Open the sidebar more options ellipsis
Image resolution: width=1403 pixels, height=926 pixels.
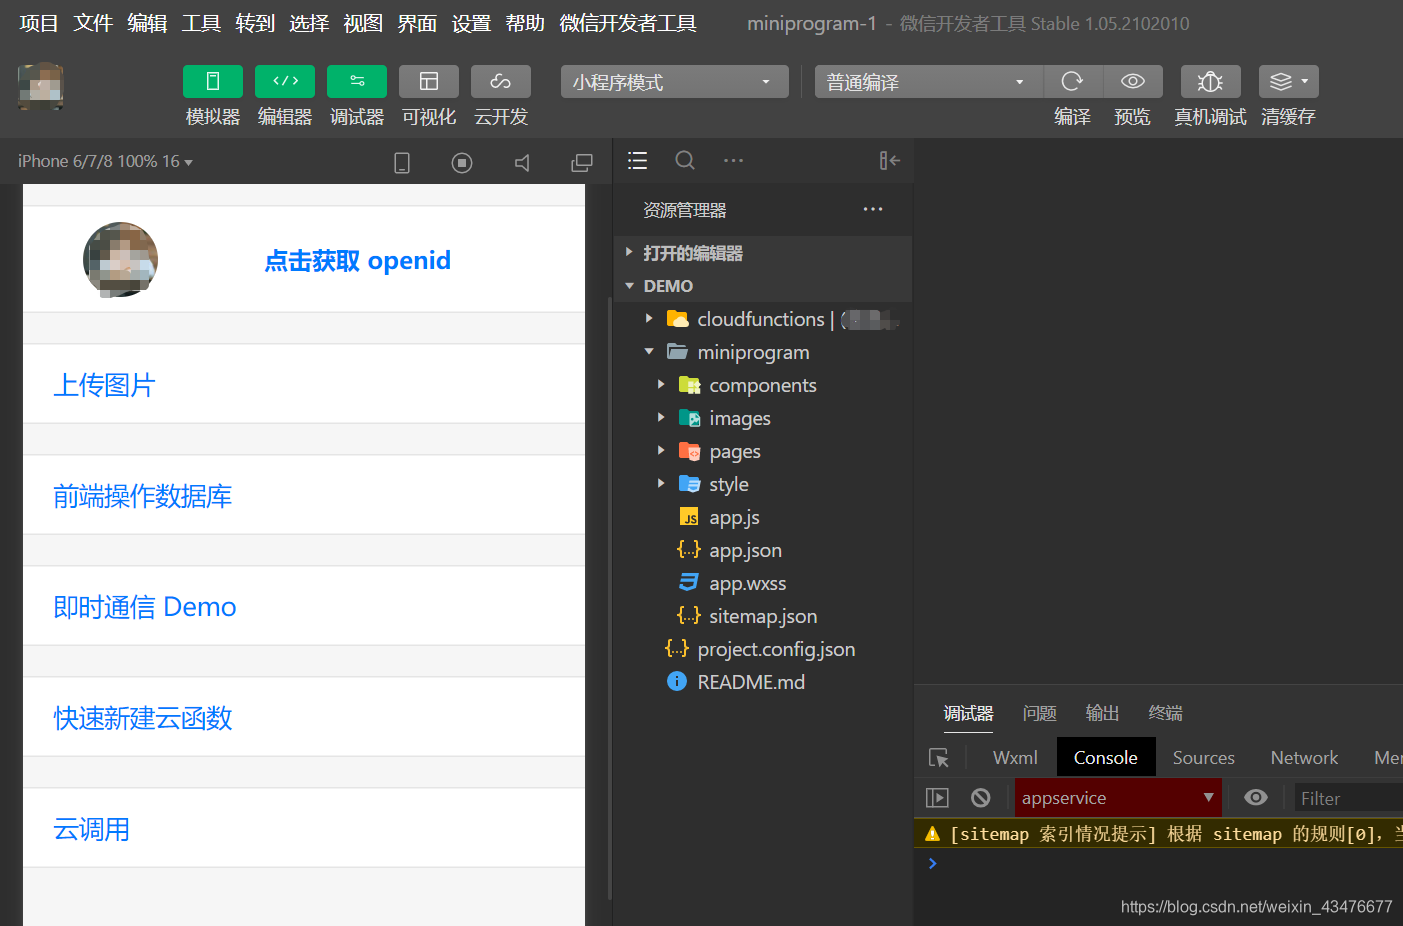click(733, 160)
